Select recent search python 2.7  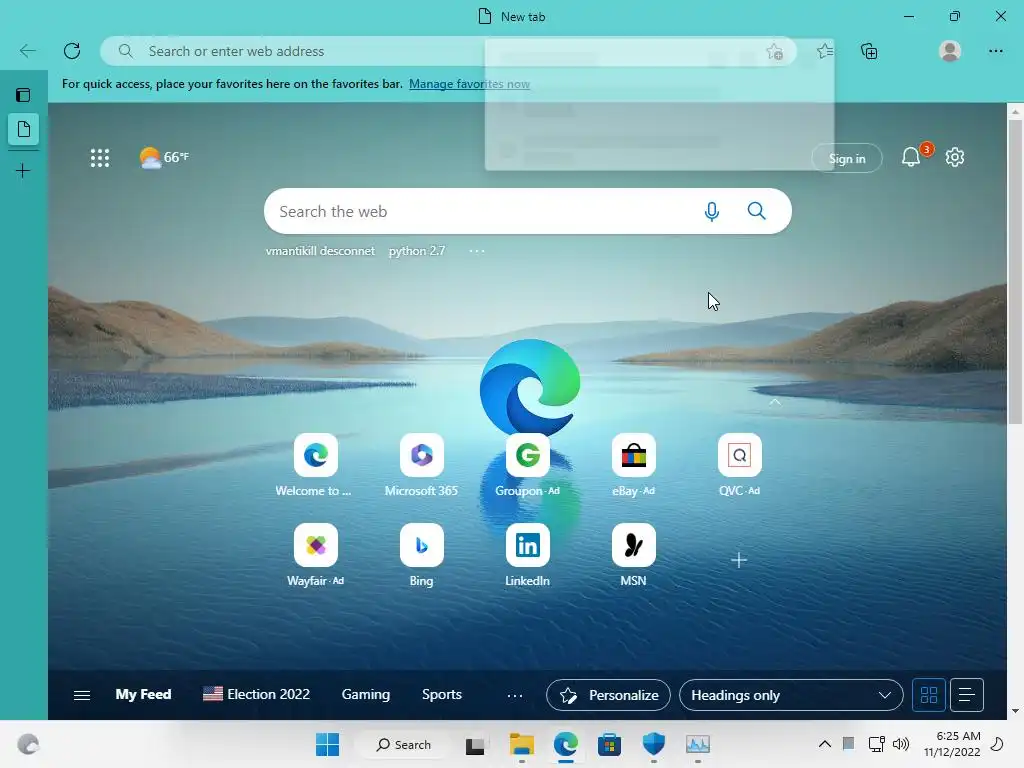[x=417, y=251]
